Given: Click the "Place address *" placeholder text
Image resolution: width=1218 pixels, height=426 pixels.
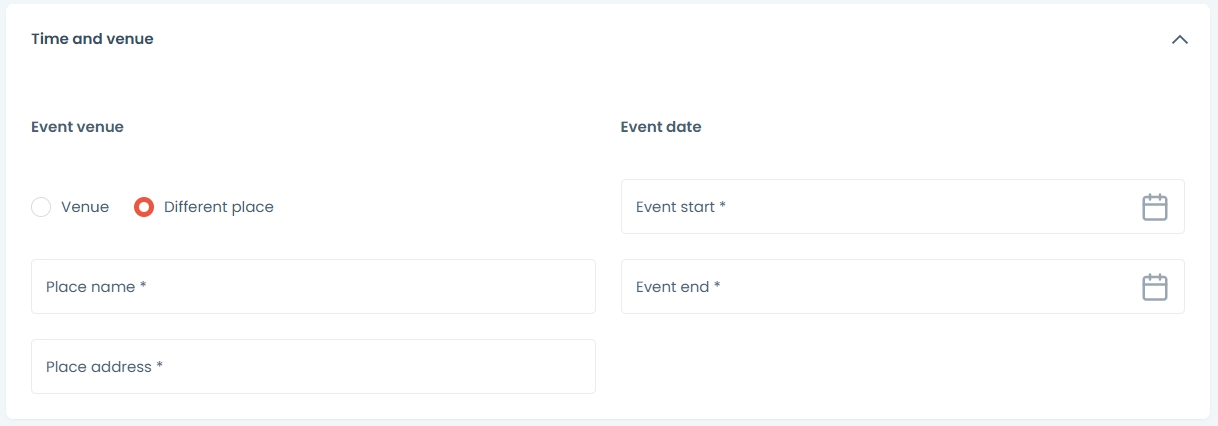Looking at the screenshot, I should 104,367.
